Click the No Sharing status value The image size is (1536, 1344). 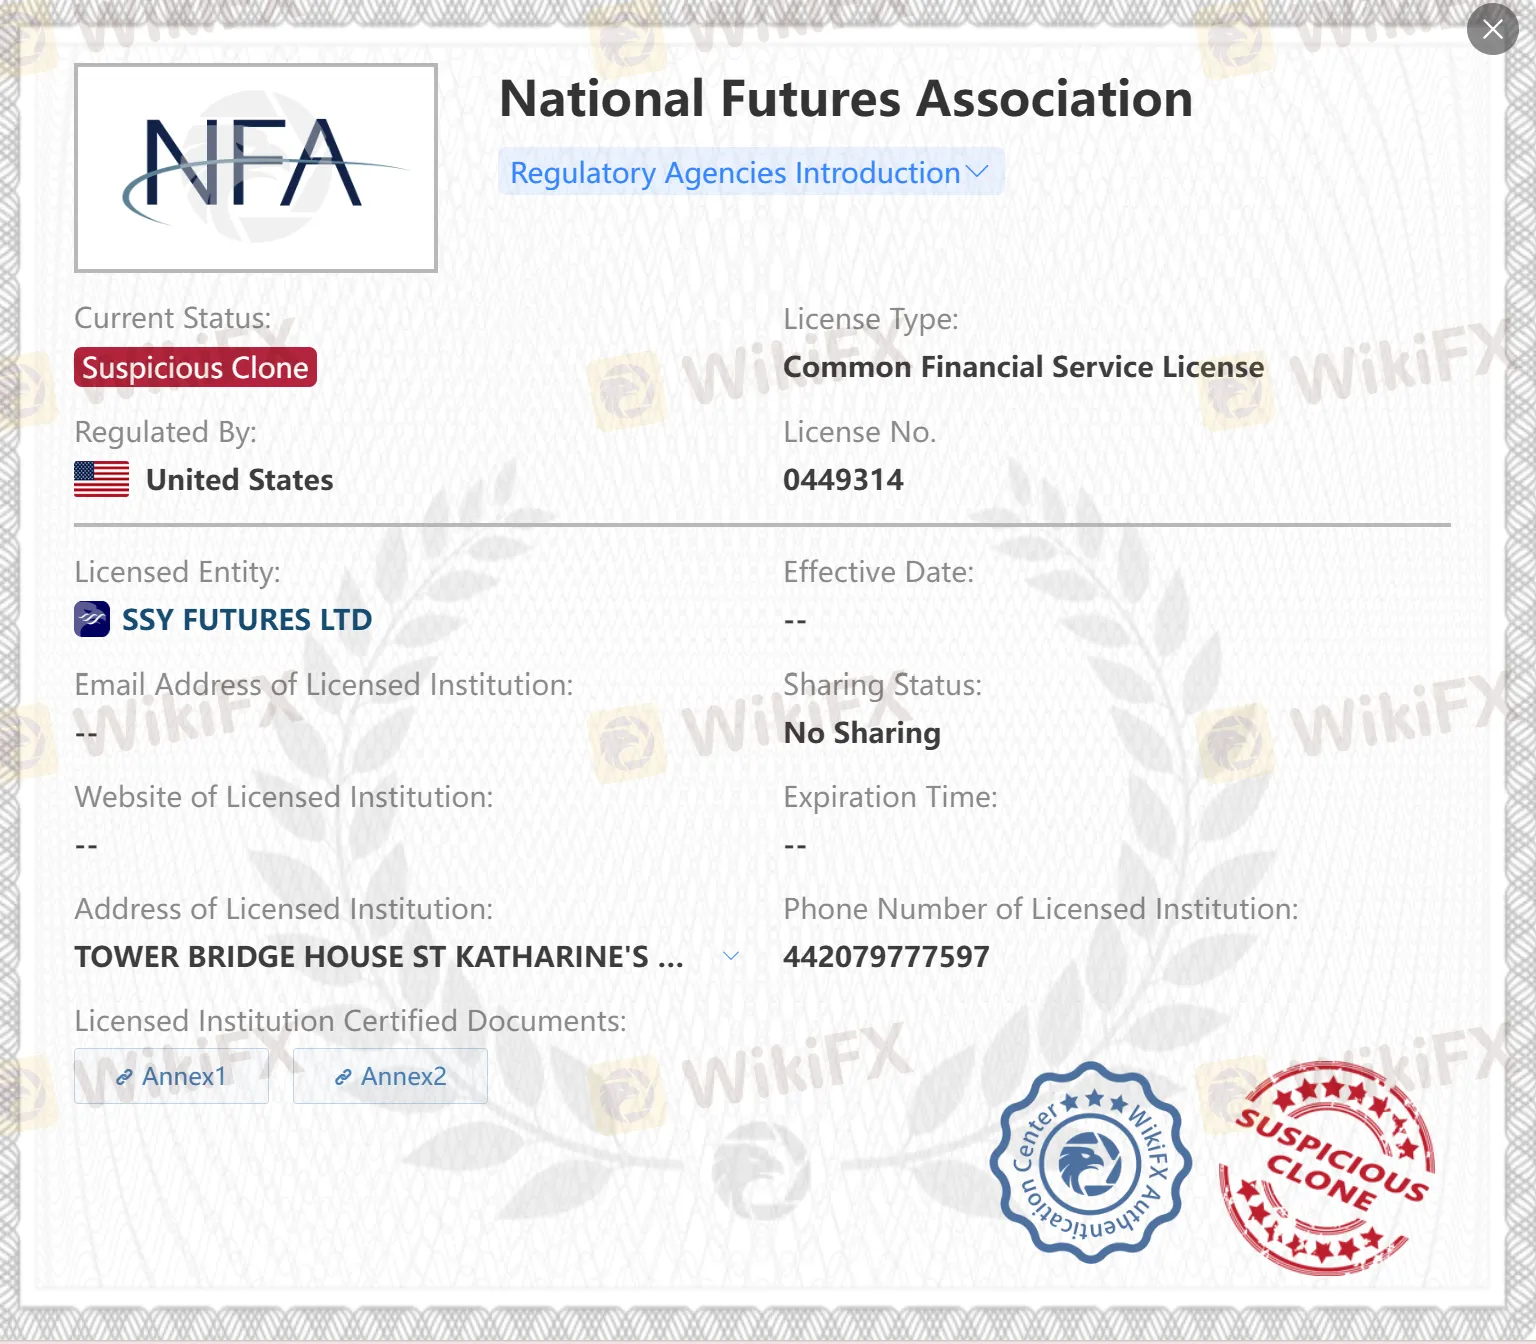862,733
